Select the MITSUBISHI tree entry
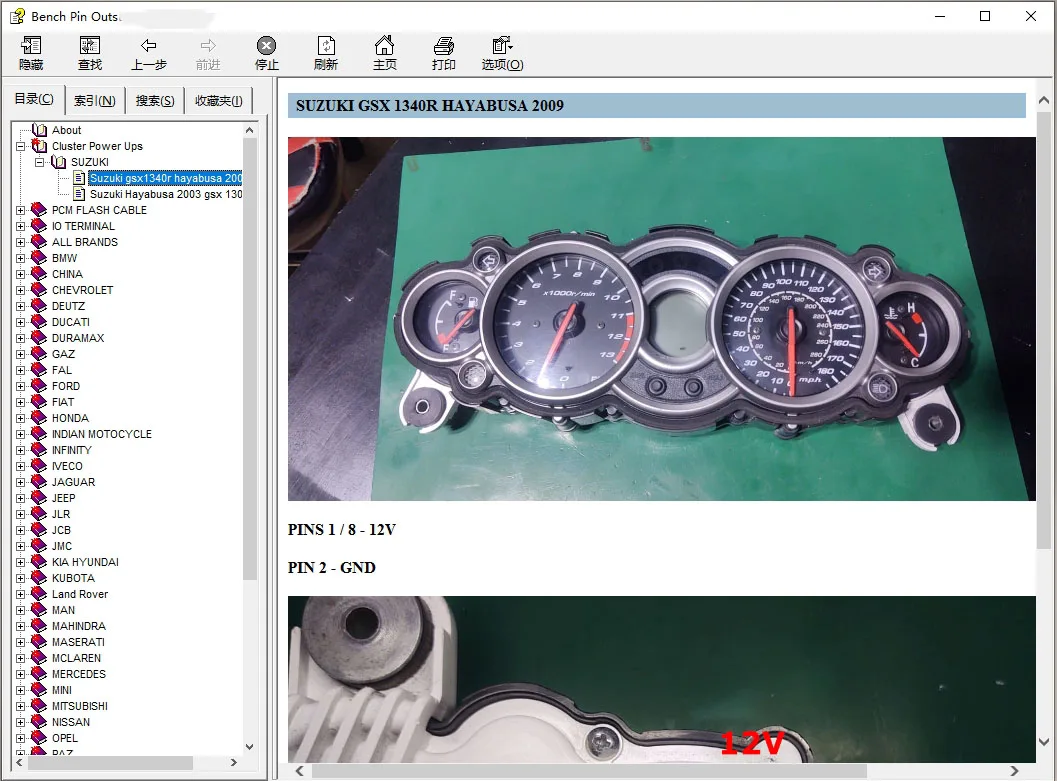The image size is (1057, 781). (x=80, y=706)
